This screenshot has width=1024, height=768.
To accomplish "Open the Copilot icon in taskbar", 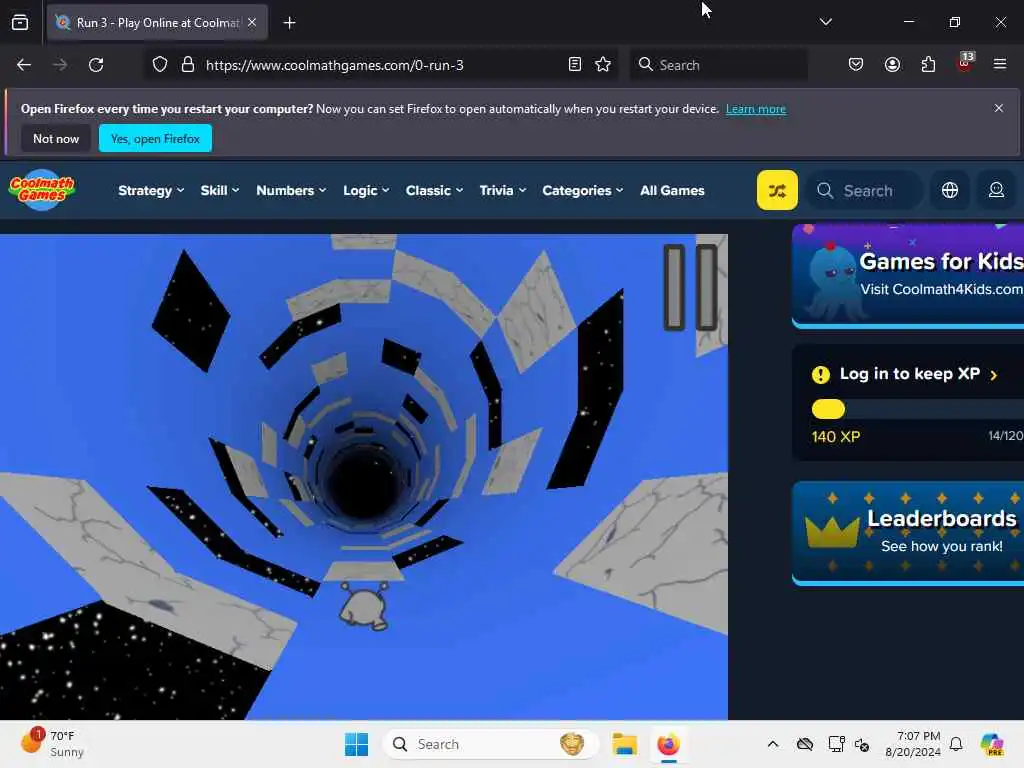I will coord(991,744).
